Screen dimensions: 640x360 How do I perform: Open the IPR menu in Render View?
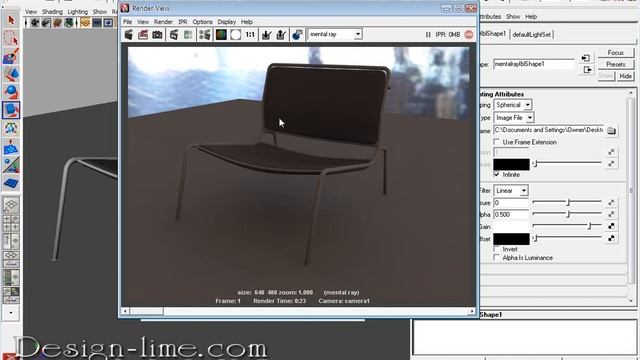[183, 22]
